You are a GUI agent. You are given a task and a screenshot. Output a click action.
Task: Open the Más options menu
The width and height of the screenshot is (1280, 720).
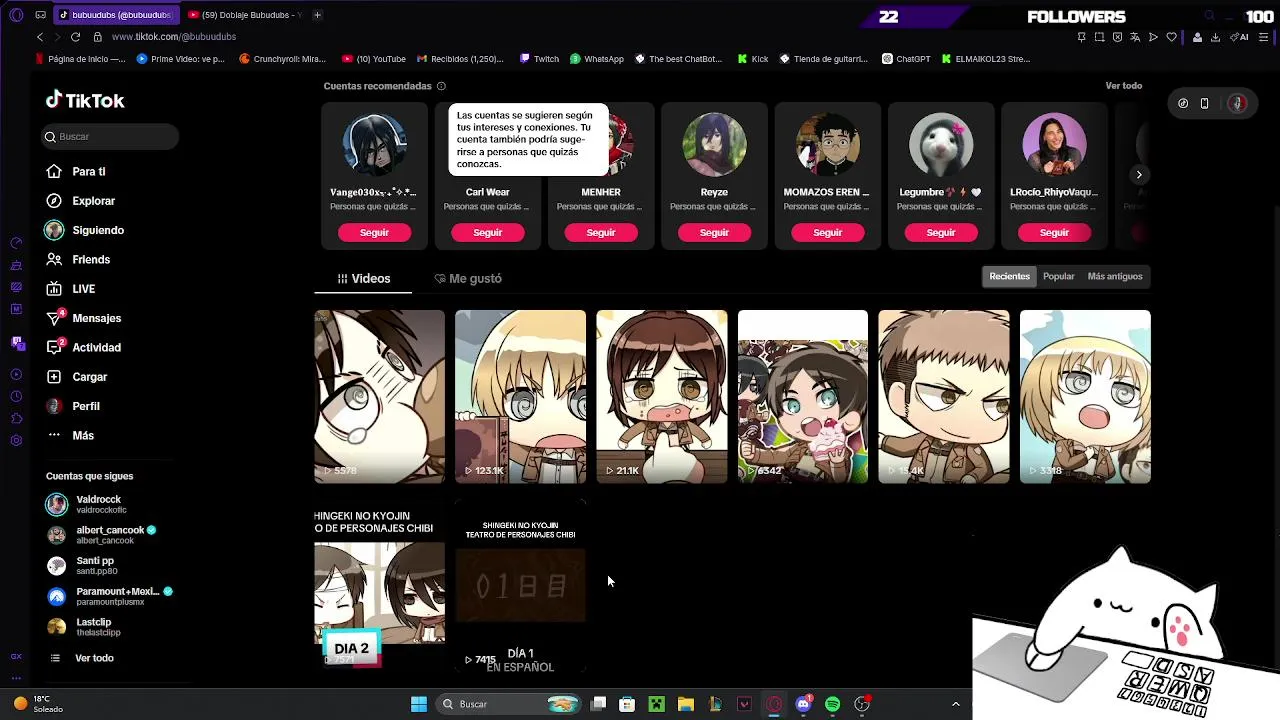pos(70,436)
